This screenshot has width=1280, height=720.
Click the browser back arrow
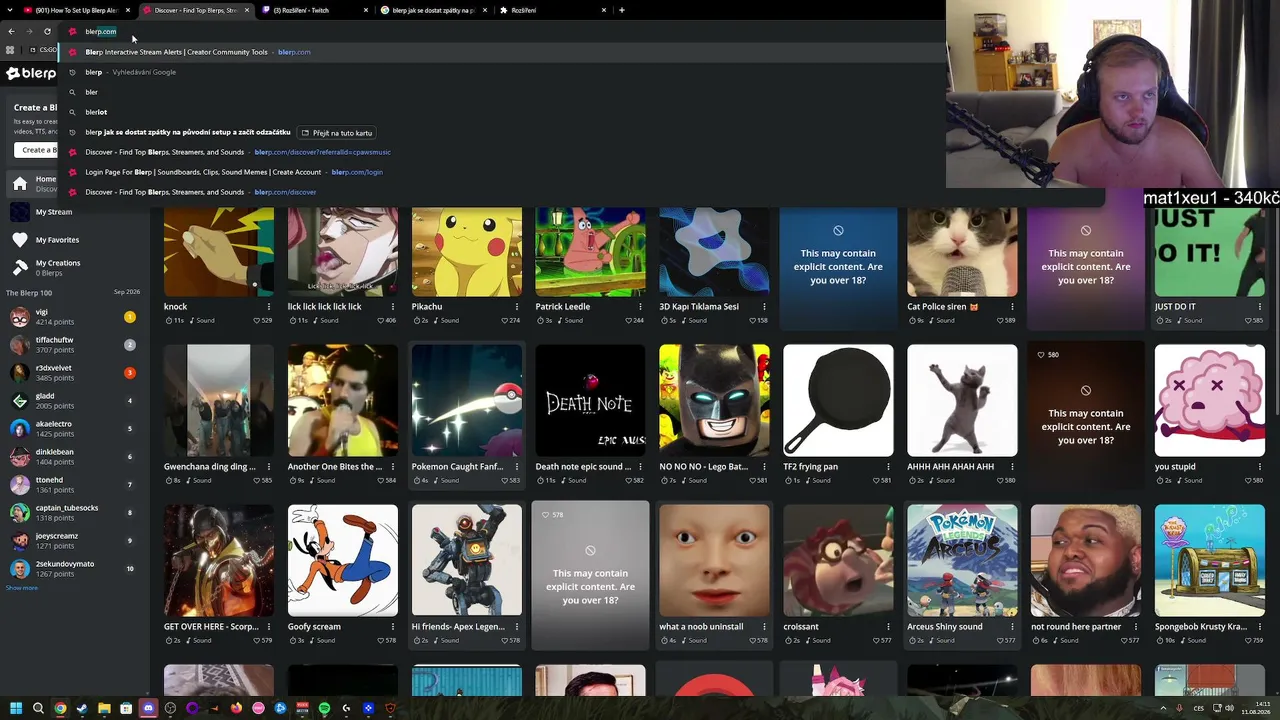11,32
